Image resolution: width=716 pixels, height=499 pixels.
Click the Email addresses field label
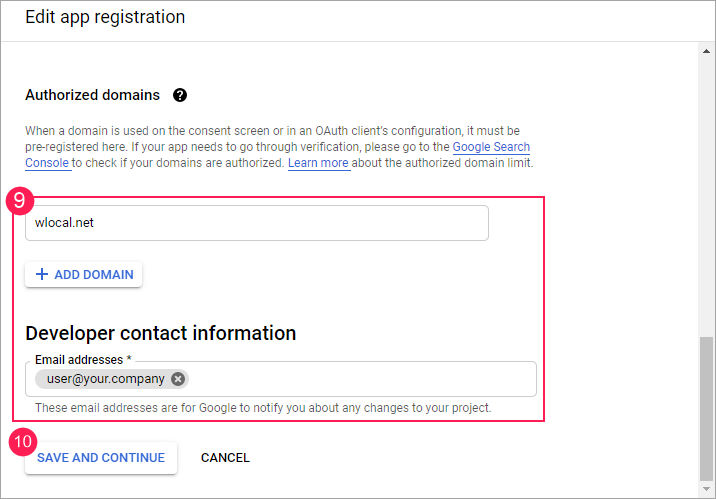[83, 359]
